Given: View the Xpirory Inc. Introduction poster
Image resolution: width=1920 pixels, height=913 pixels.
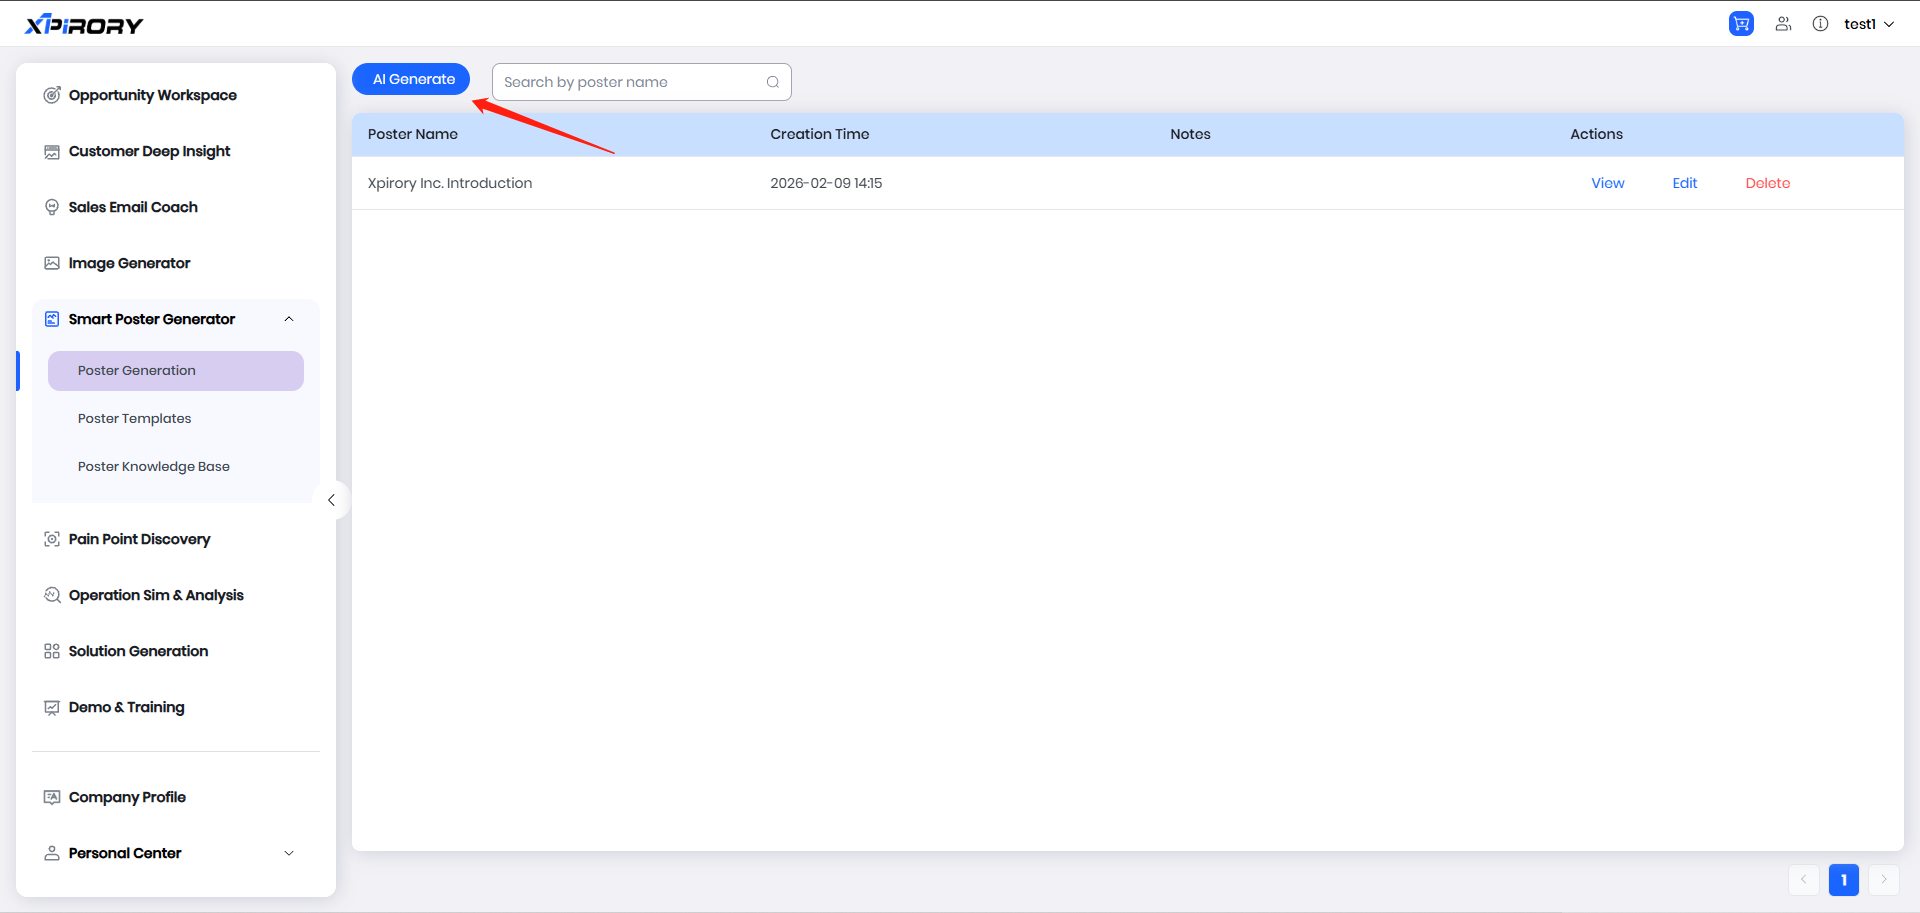Looking at the screenshot, I should click(x=1607, y=183).
